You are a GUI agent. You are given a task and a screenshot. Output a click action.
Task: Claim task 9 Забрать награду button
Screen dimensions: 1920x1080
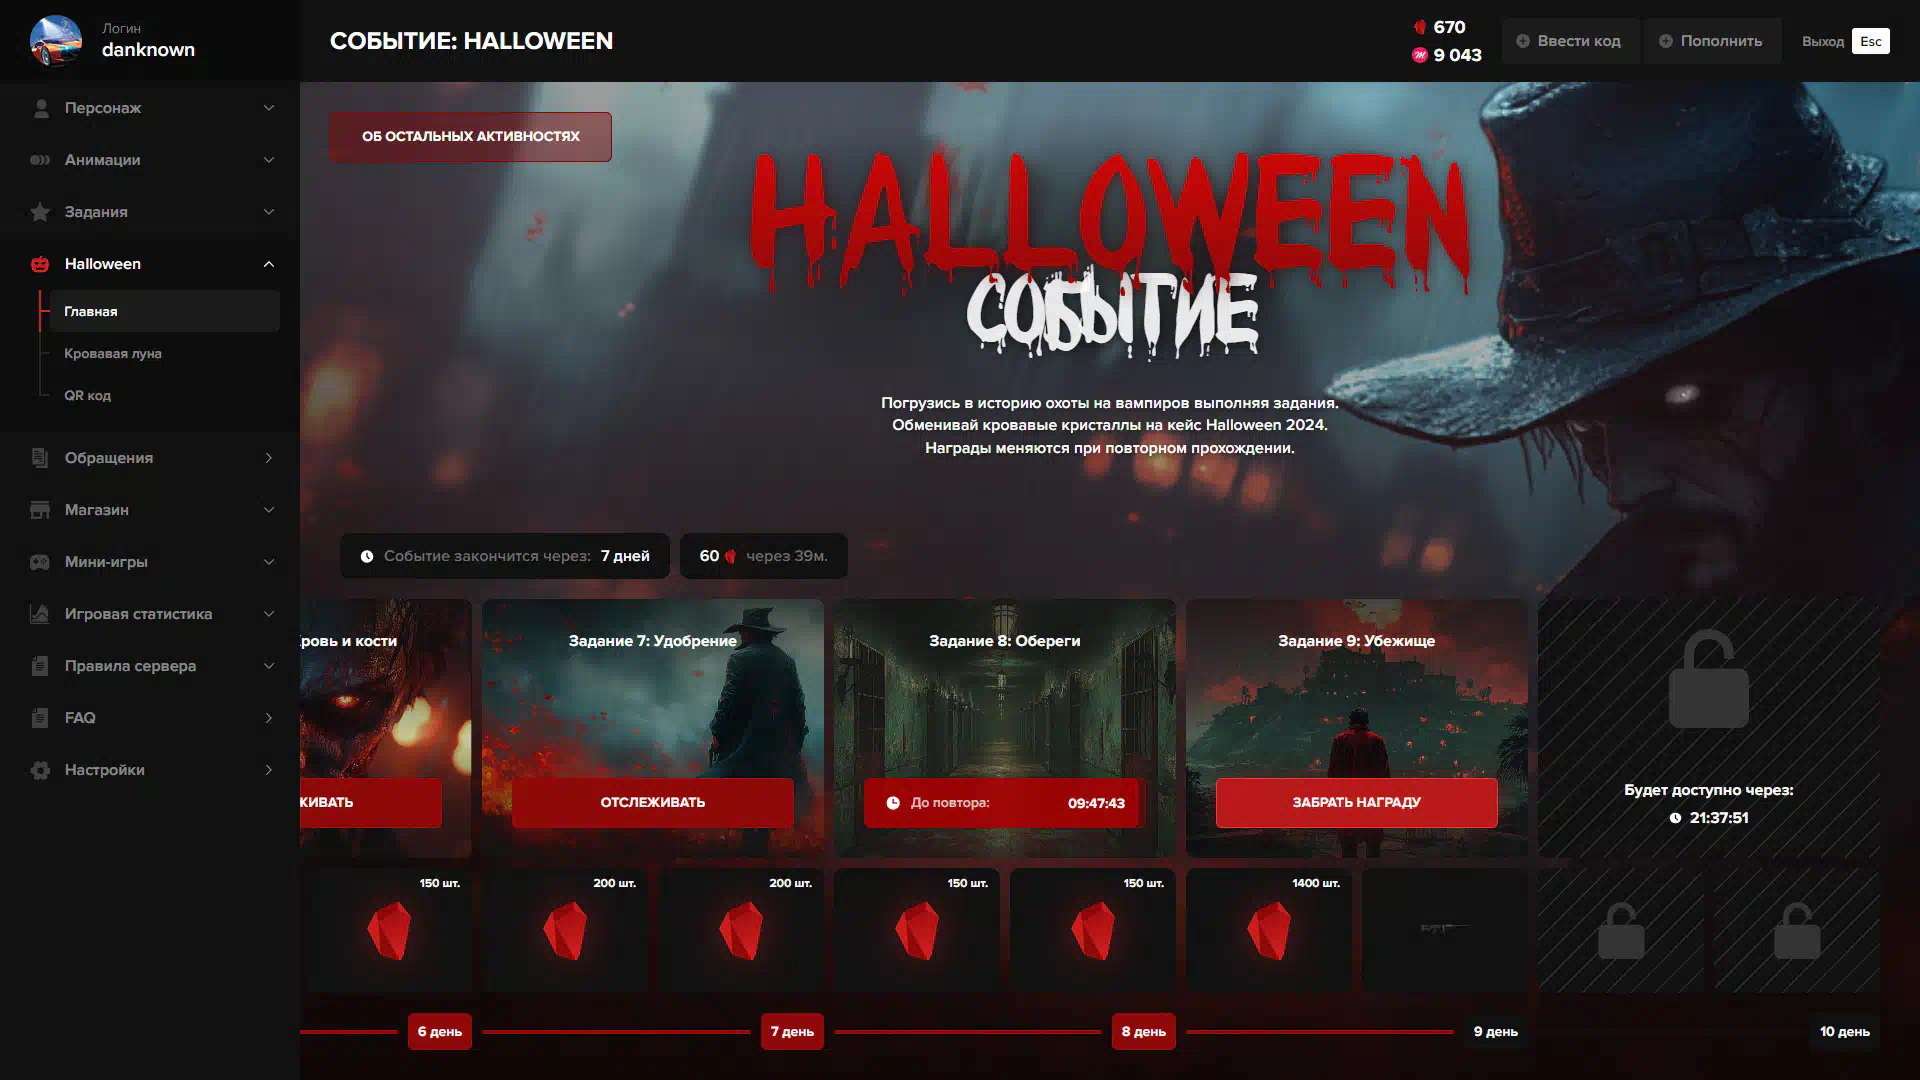[x=1357, y=803]
